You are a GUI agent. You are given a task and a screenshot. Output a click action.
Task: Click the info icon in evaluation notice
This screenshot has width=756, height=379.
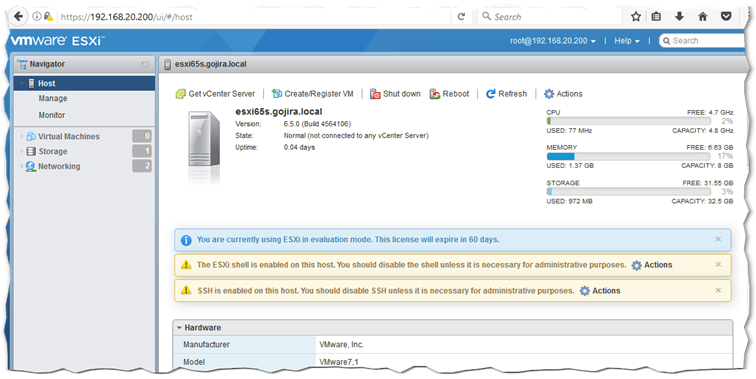point(186,240)
